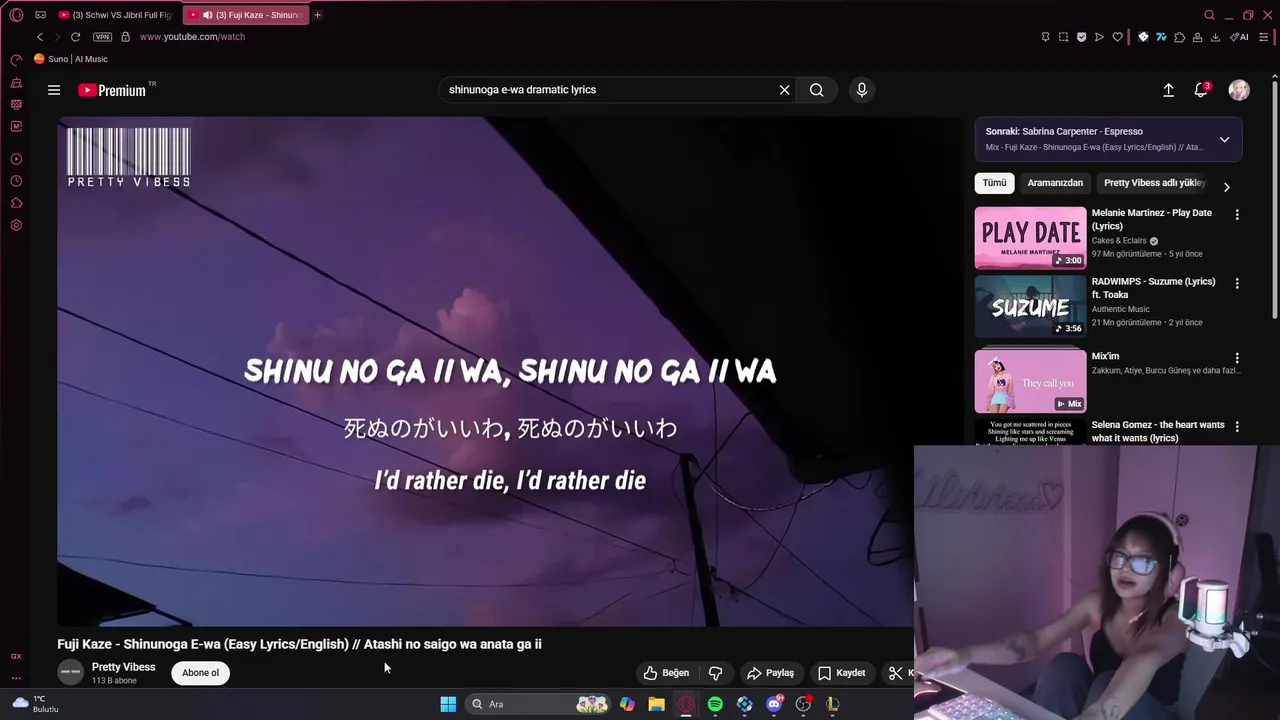The image size is (1280, 720).
Task: Mute the Fuji Kaze tab speaker icon
Action: [x=207, y=15]
